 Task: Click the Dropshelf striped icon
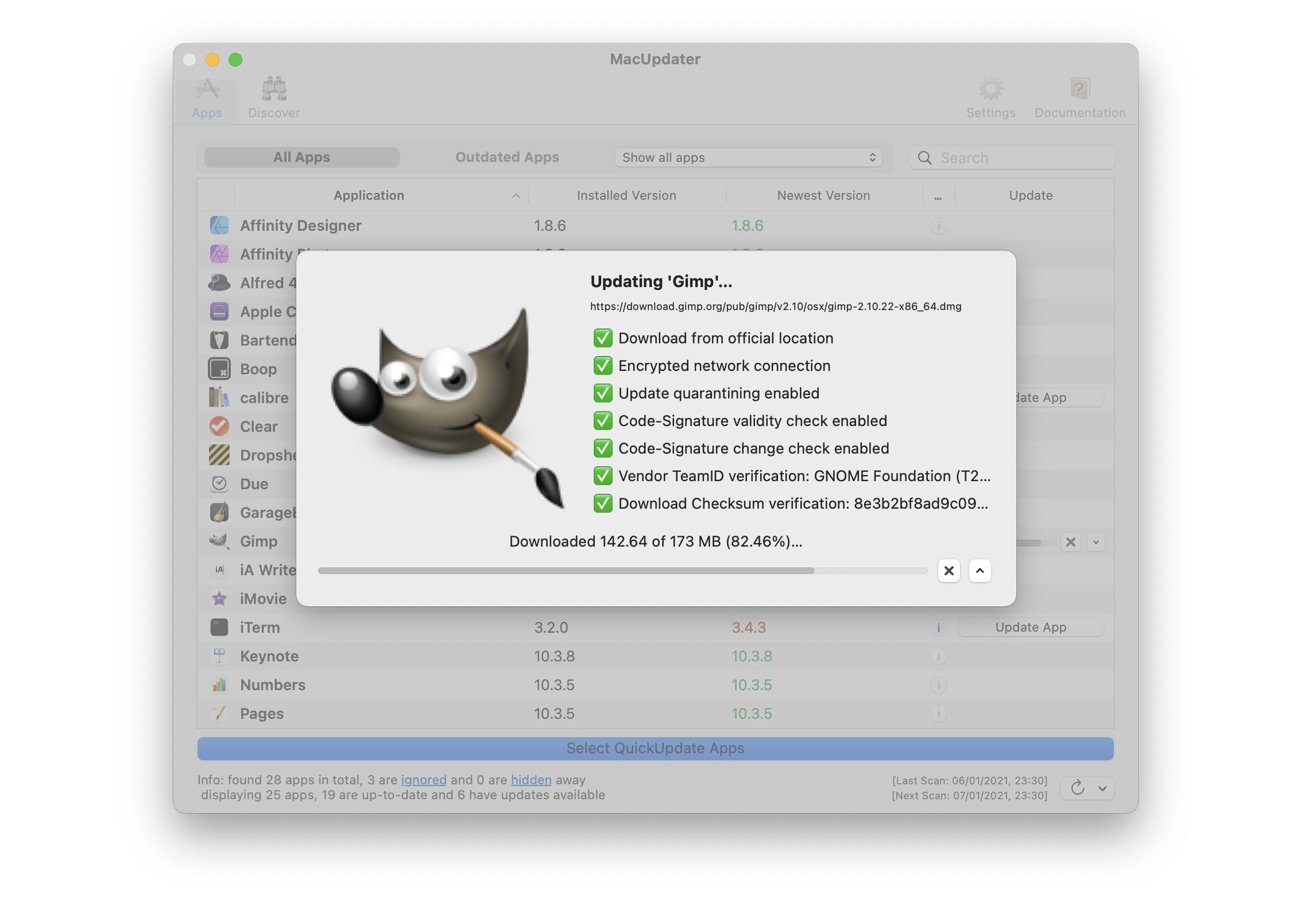point(219,455)
